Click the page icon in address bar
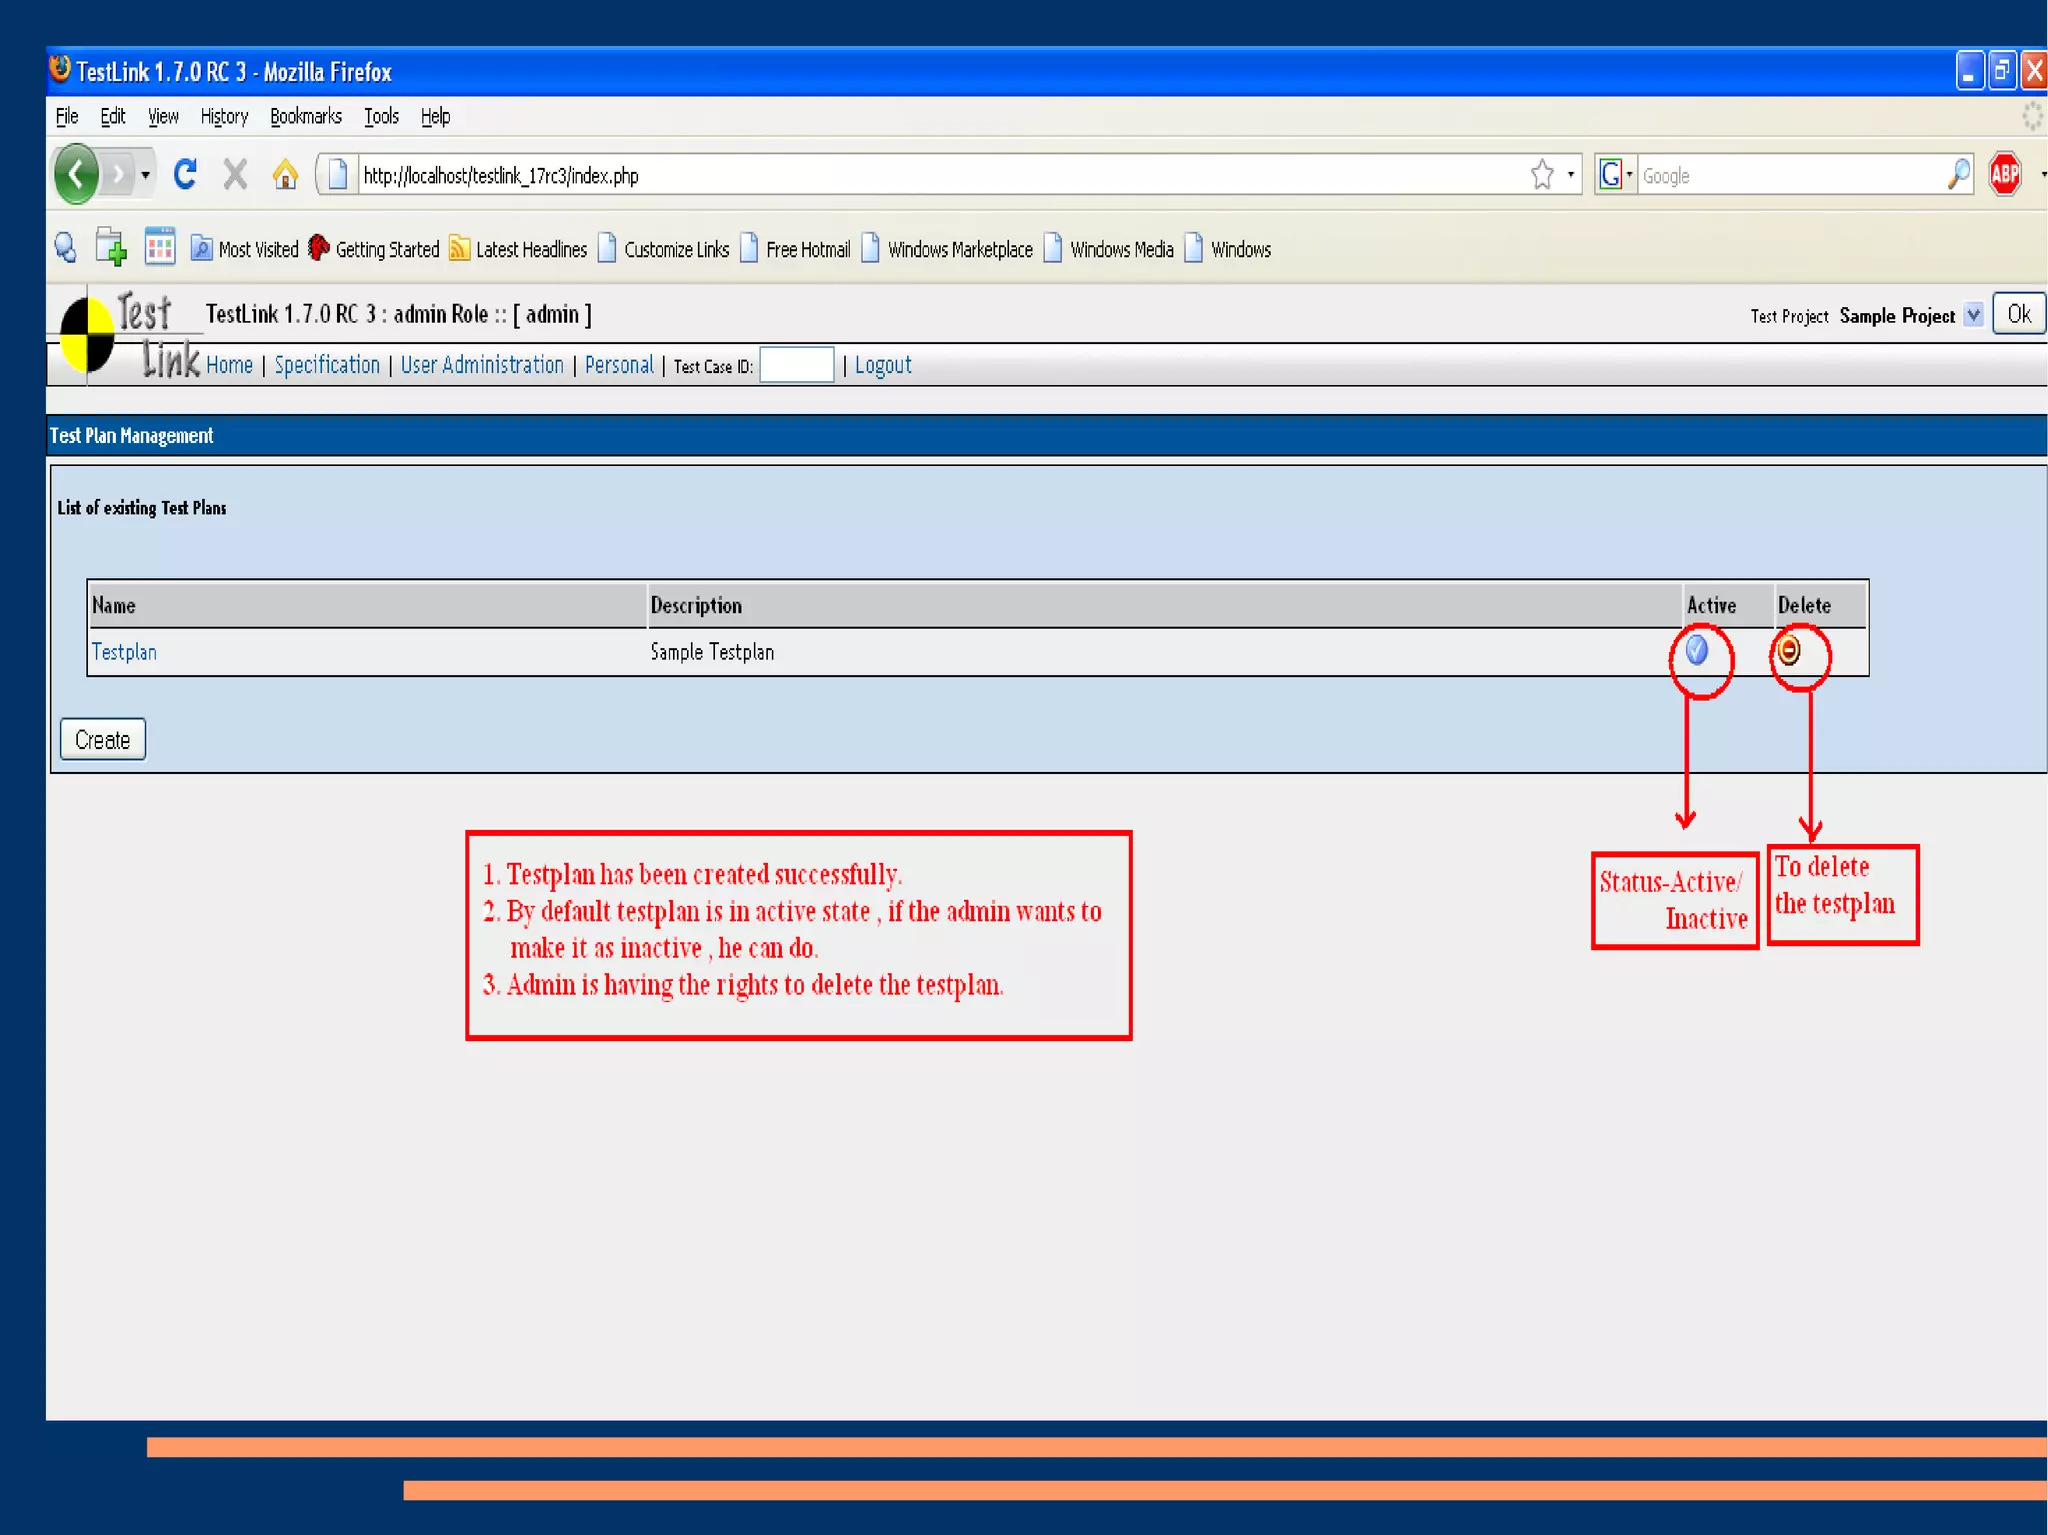The width and height of the screenshot is (2048, 1535). point(338,175)
